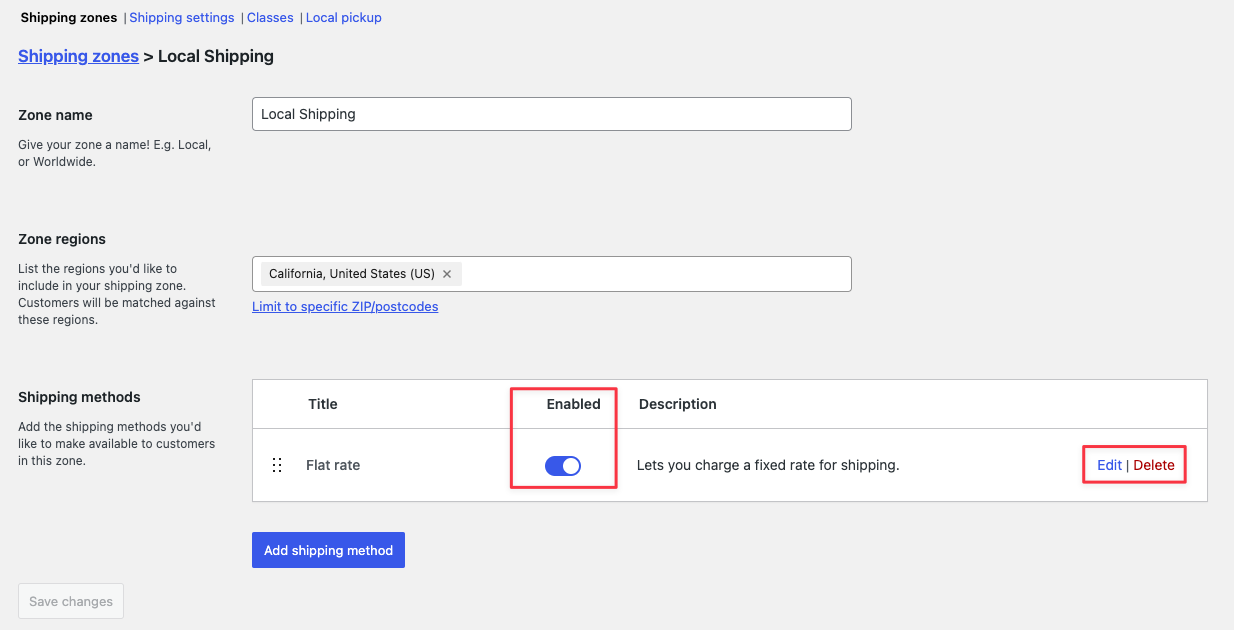Click the drag handle beside Flat rate
The height and width of the screenshot is (630, 1234).
[277, 464]
